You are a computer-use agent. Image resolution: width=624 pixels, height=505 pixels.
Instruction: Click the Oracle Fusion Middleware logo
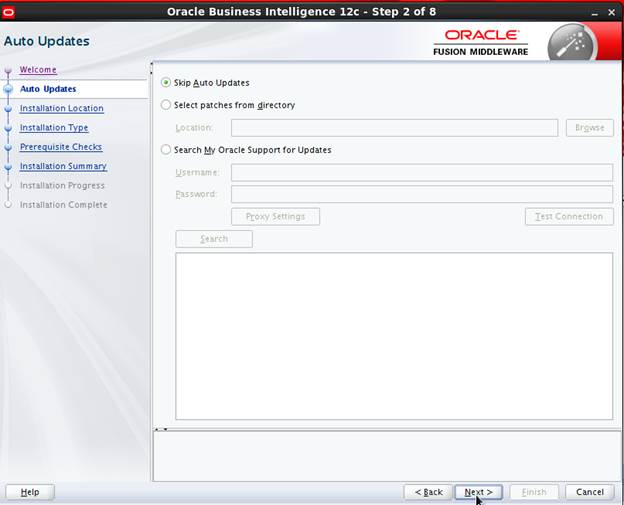tap(481, 43)
